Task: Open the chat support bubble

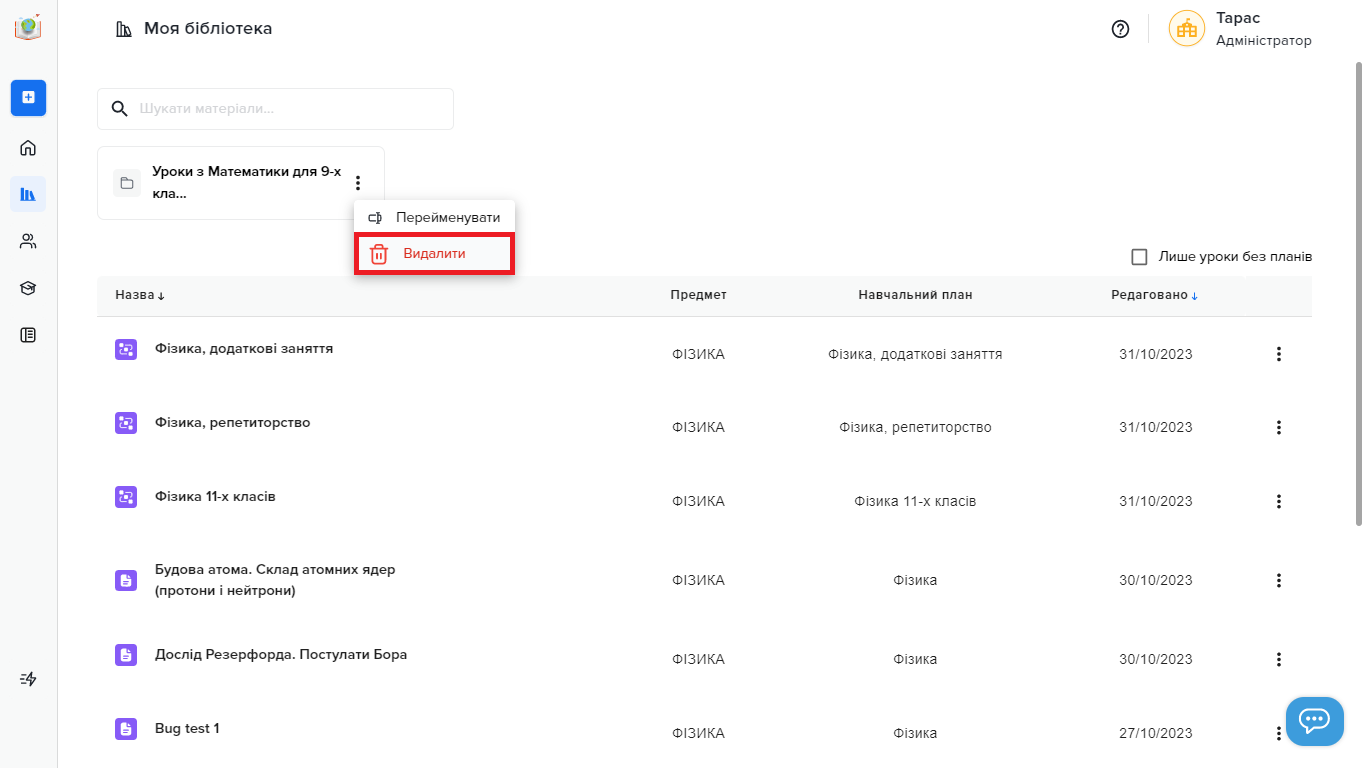Action: pyautogui.click(x=1314, y=721)
